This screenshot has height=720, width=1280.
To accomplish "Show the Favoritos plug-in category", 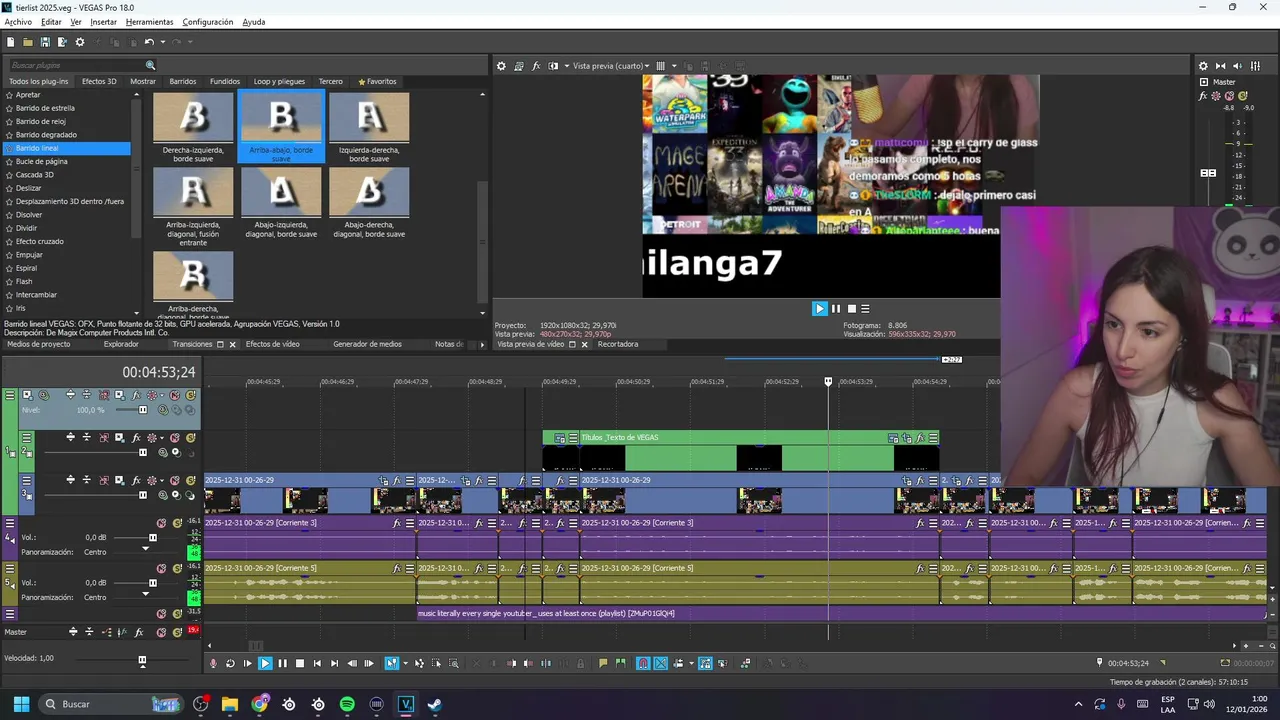I will [x=377, y=81].
